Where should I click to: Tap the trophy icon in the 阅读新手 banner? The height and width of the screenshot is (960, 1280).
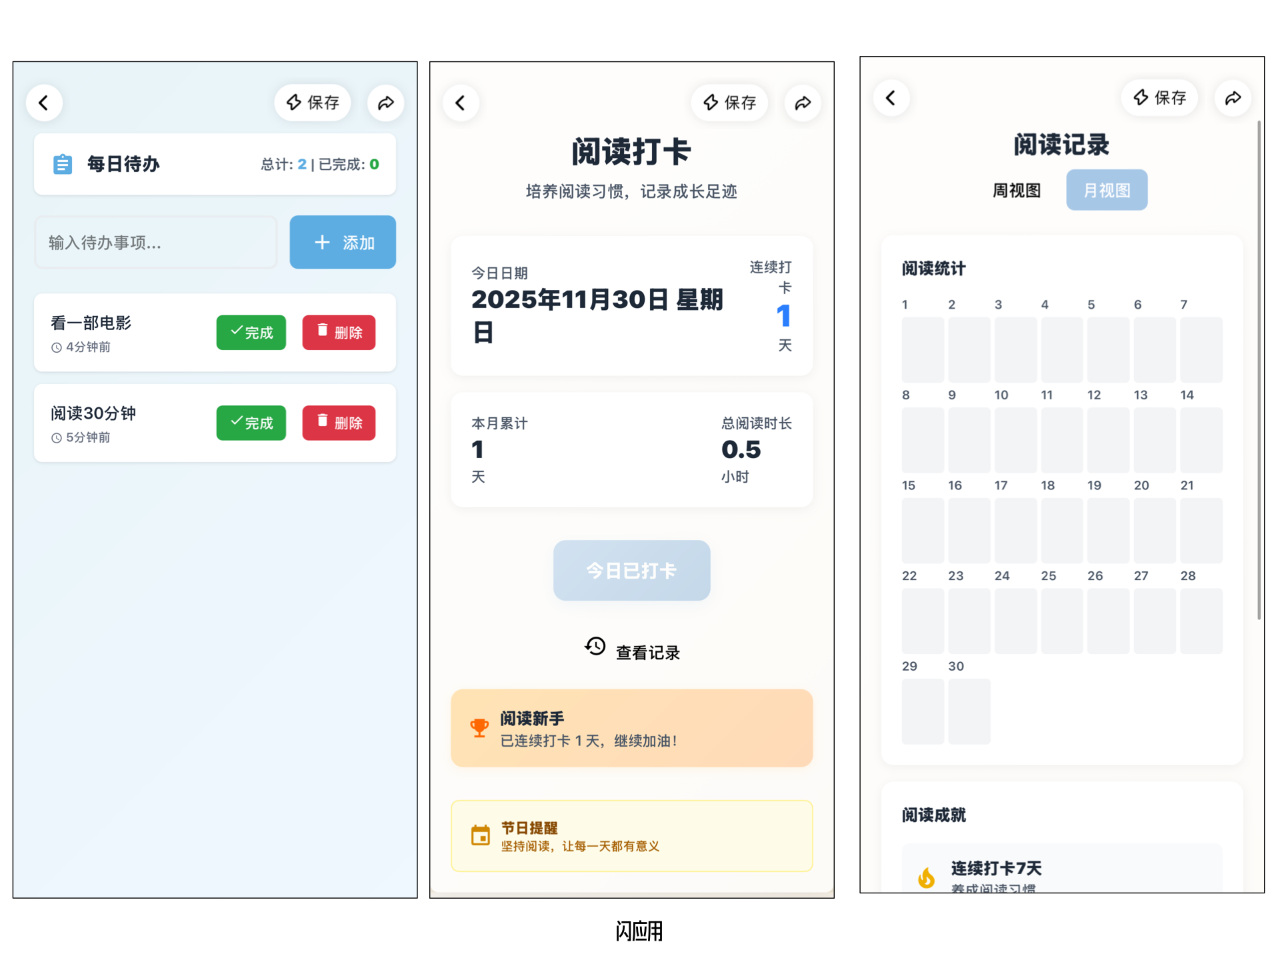[479, 727]
